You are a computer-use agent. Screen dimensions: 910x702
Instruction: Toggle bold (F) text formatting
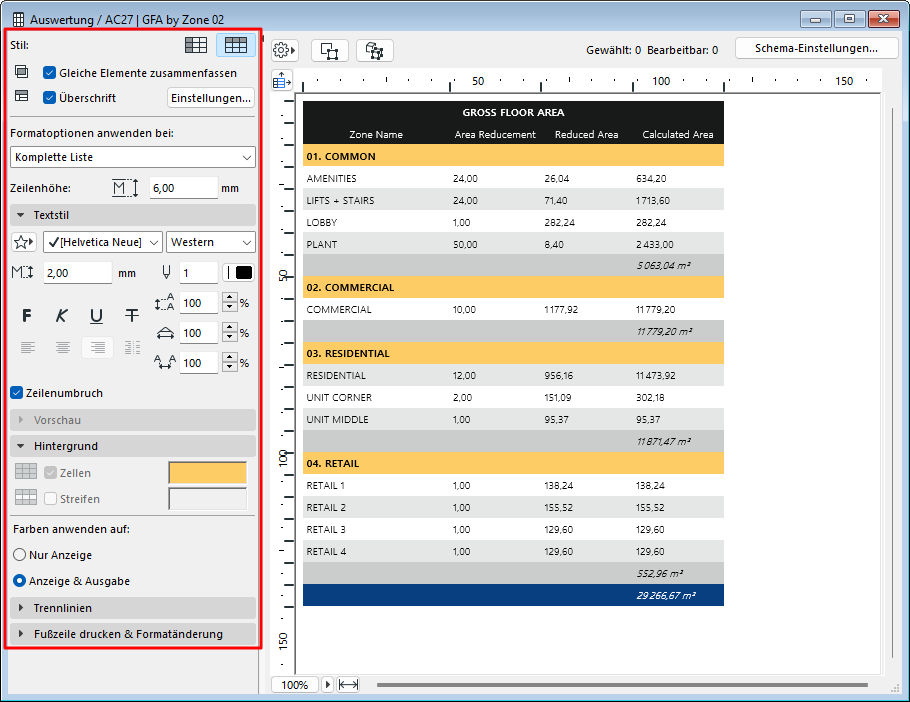[x=27, y=316]
